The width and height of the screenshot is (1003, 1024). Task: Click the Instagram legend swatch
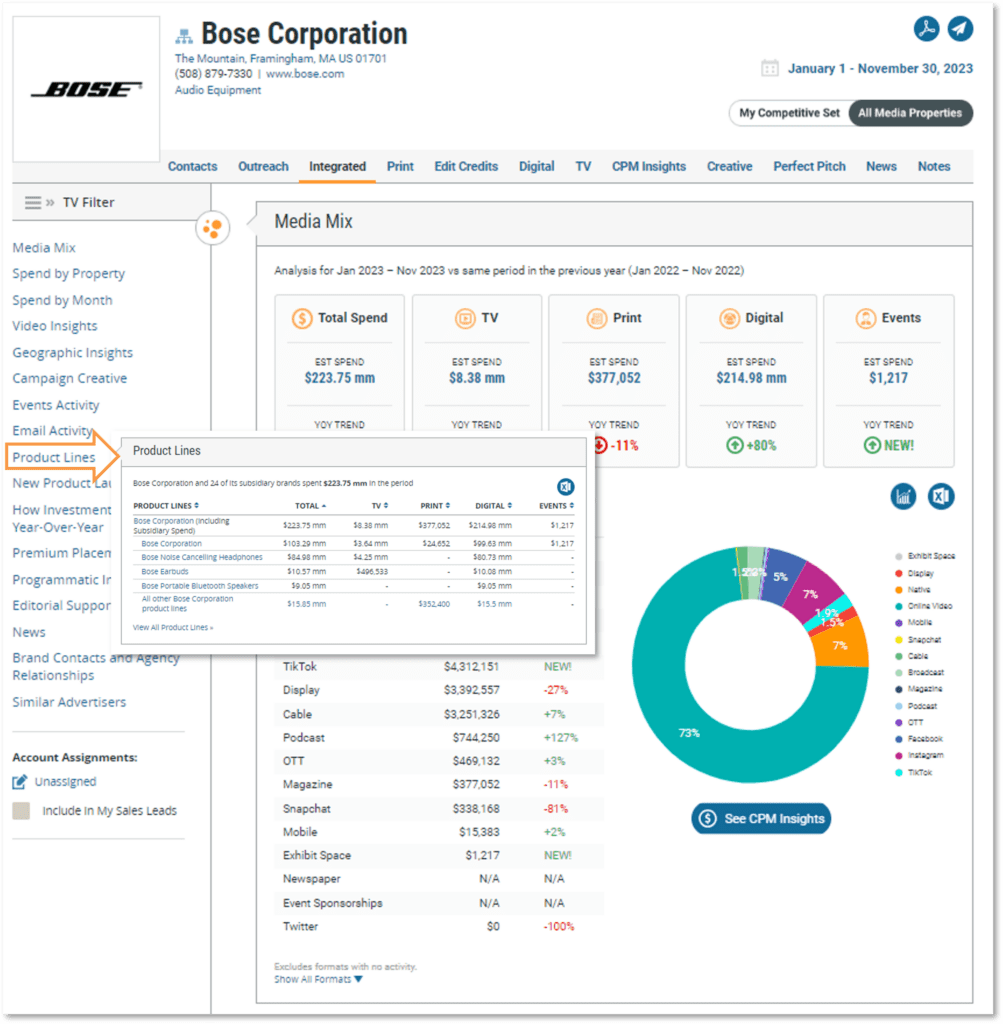point(899,756)
